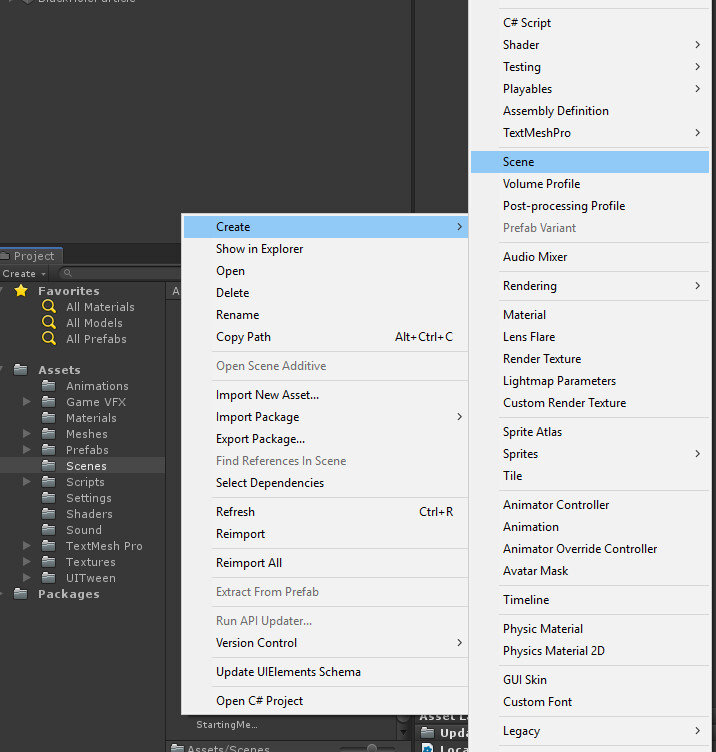Click the All Prefabs search icon
The height and width of the screenshot is (752, 716).
[48, 338]
